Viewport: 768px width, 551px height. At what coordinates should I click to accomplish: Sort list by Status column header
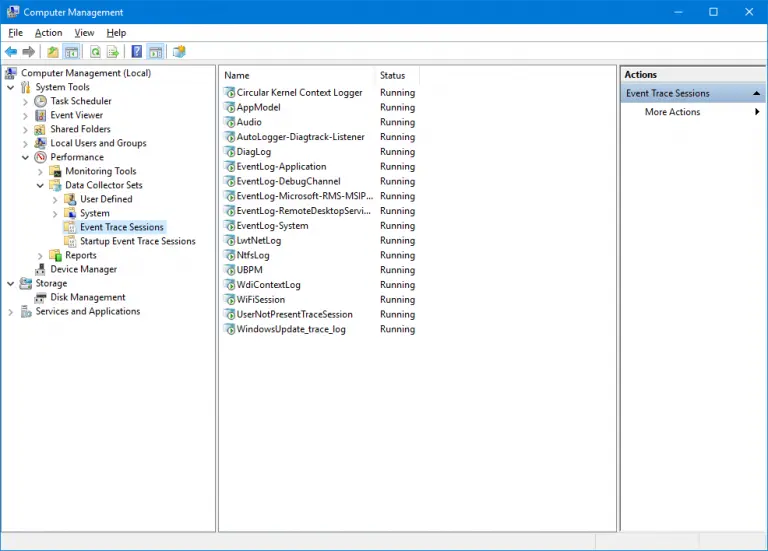(x=393, y=75)
